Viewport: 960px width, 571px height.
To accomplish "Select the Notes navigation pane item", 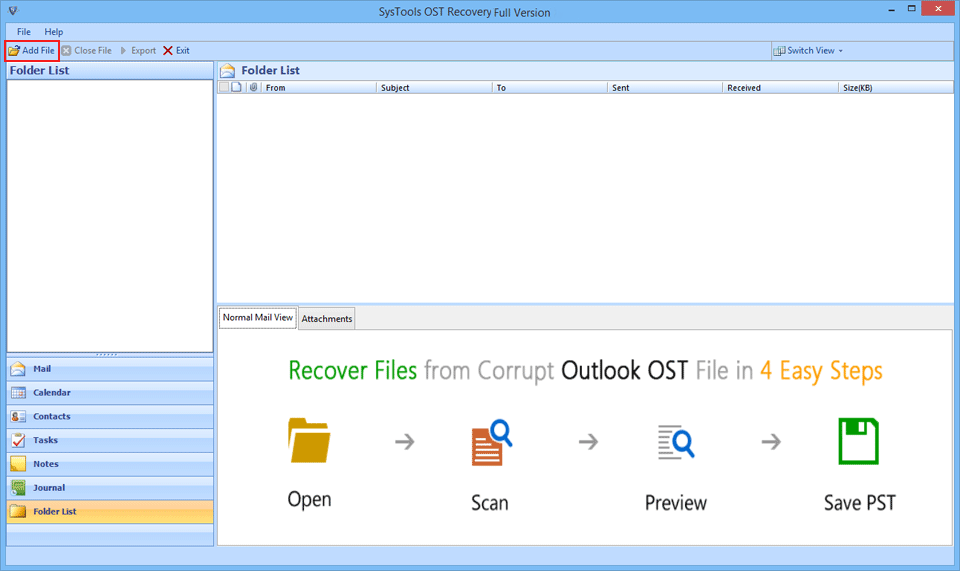I will pos(110,465).
